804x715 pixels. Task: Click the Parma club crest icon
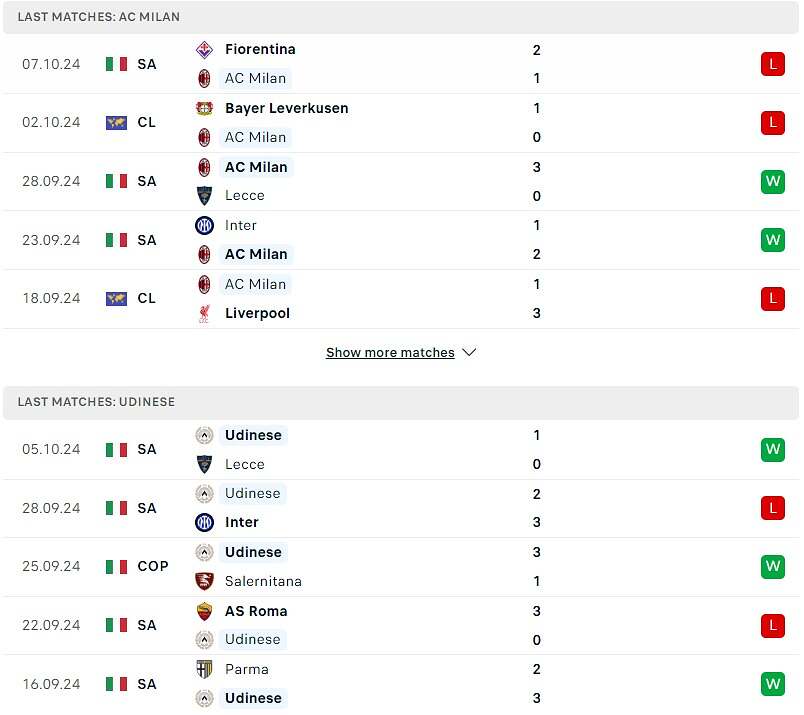[x=204, y=669]
